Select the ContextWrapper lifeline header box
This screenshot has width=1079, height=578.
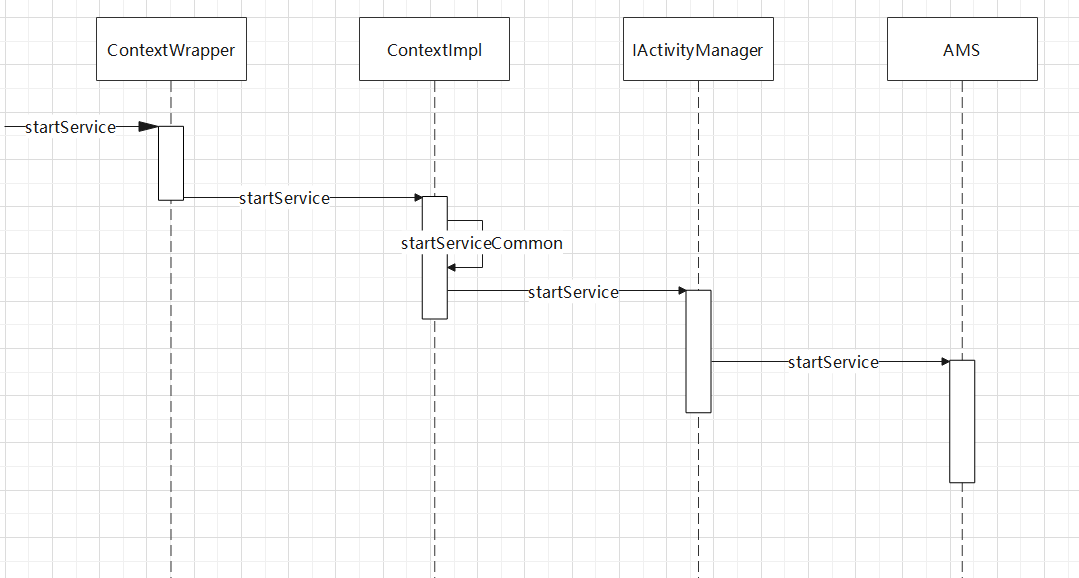coord(171,50)
